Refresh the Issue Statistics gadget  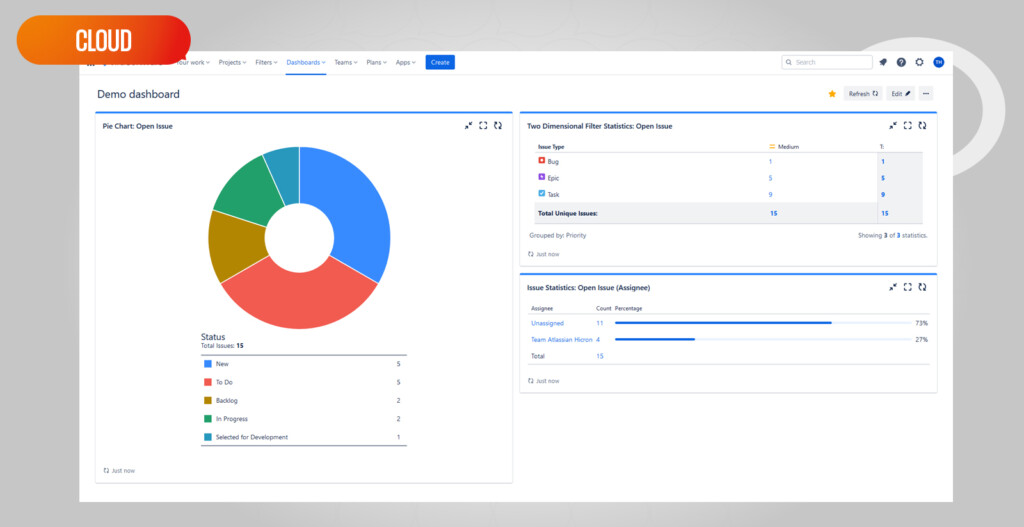(921, 287)
